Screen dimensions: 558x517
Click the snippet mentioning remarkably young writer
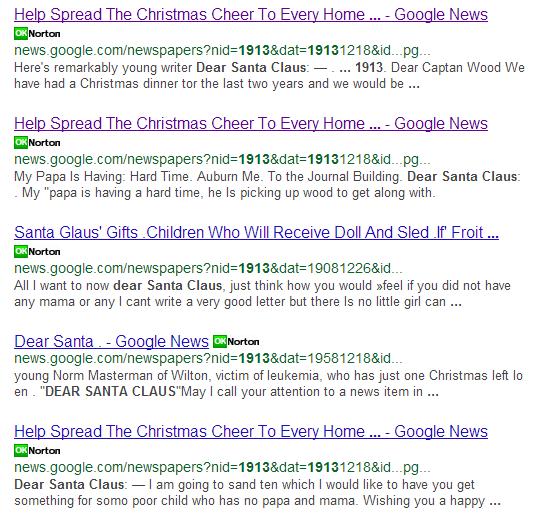269,75
